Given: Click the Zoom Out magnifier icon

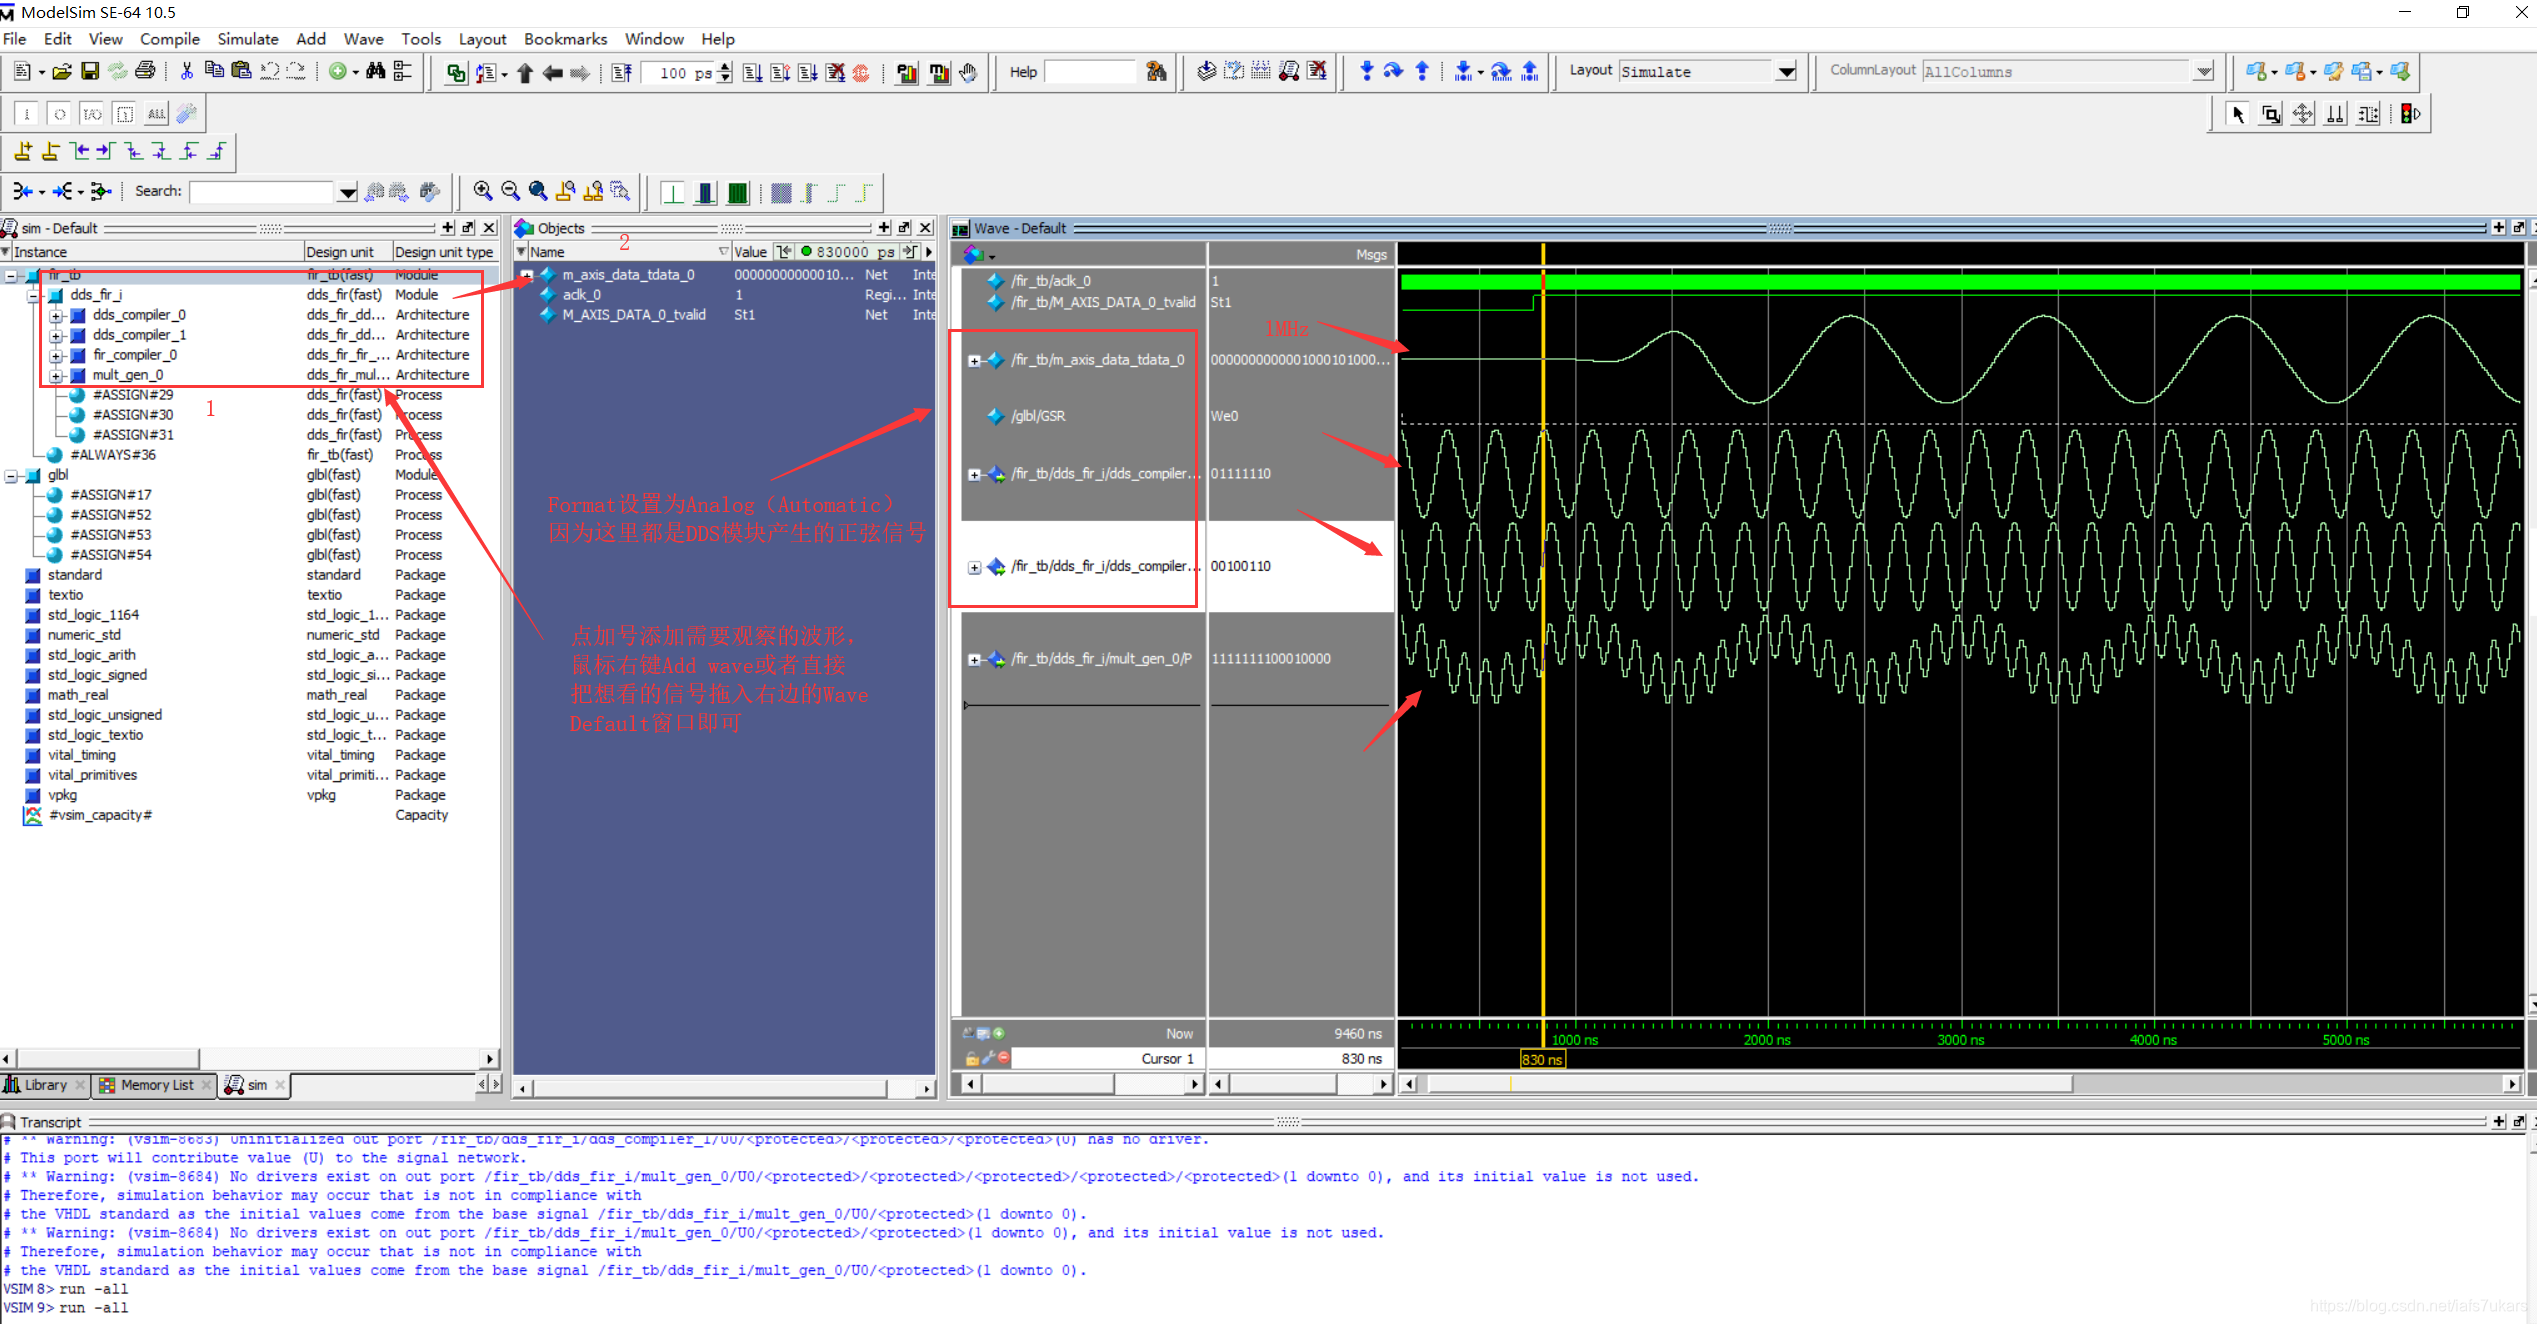Looking at the screenshot, I should click(x=510, y=191).
